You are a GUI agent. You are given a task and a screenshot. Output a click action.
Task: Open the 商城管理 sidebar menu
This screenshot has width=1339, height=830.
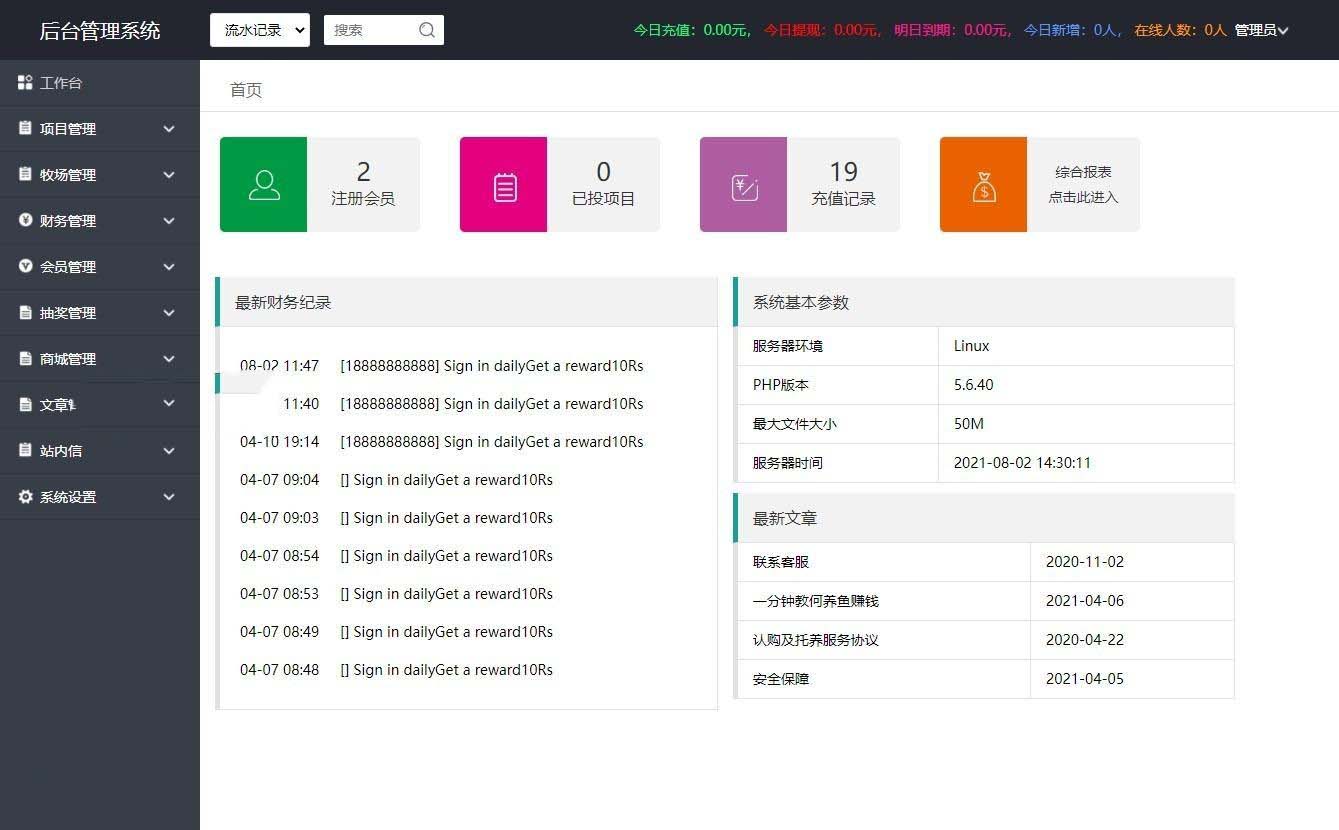tap(68, 359)
